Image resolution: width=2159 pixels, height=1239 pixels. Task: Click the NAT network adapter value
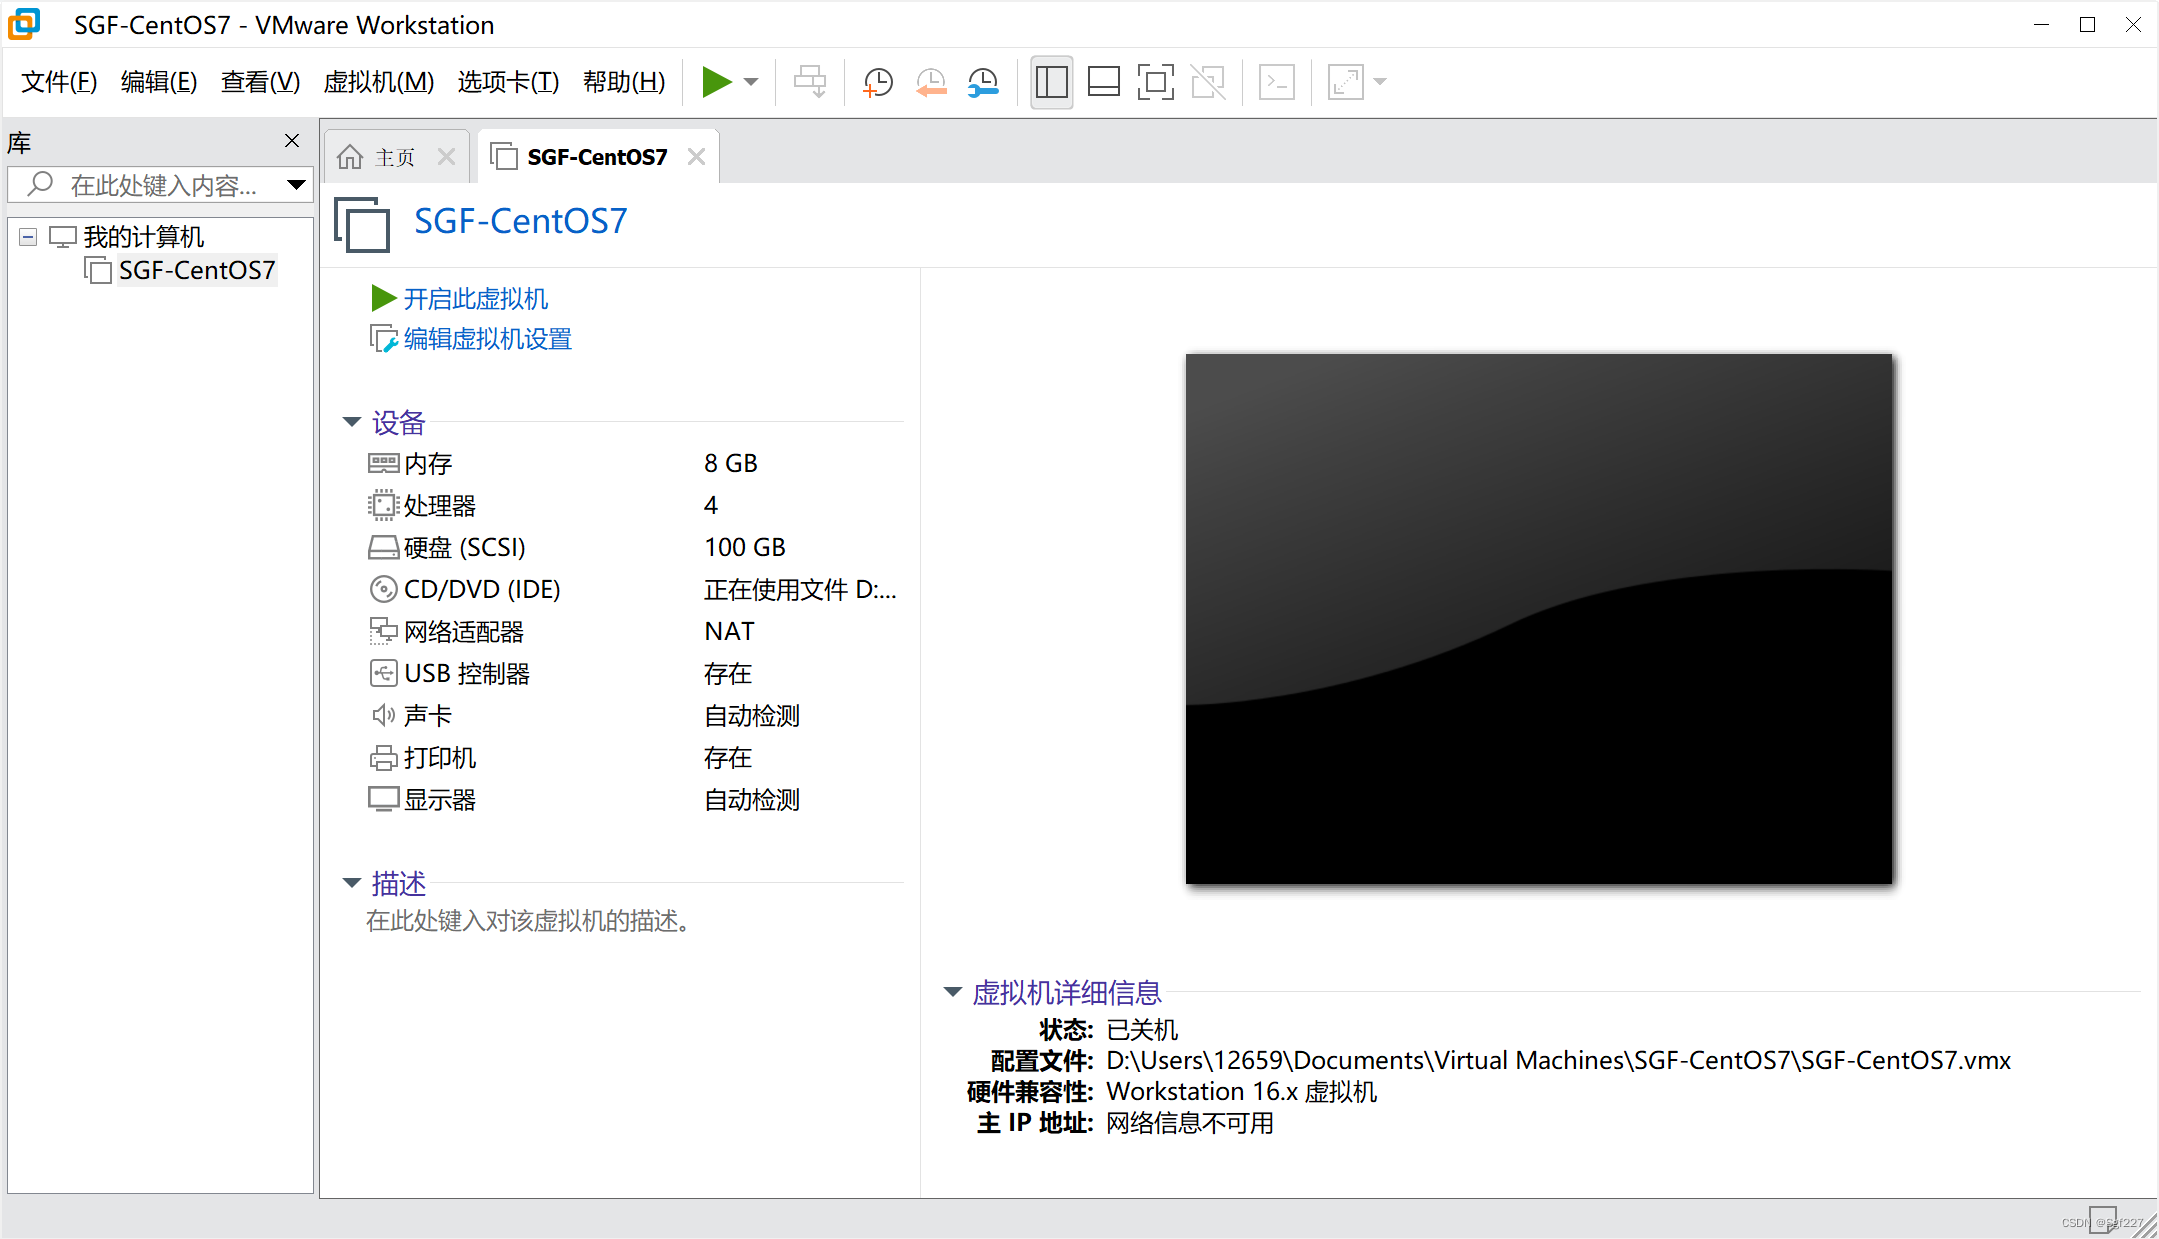pos(729,631)
